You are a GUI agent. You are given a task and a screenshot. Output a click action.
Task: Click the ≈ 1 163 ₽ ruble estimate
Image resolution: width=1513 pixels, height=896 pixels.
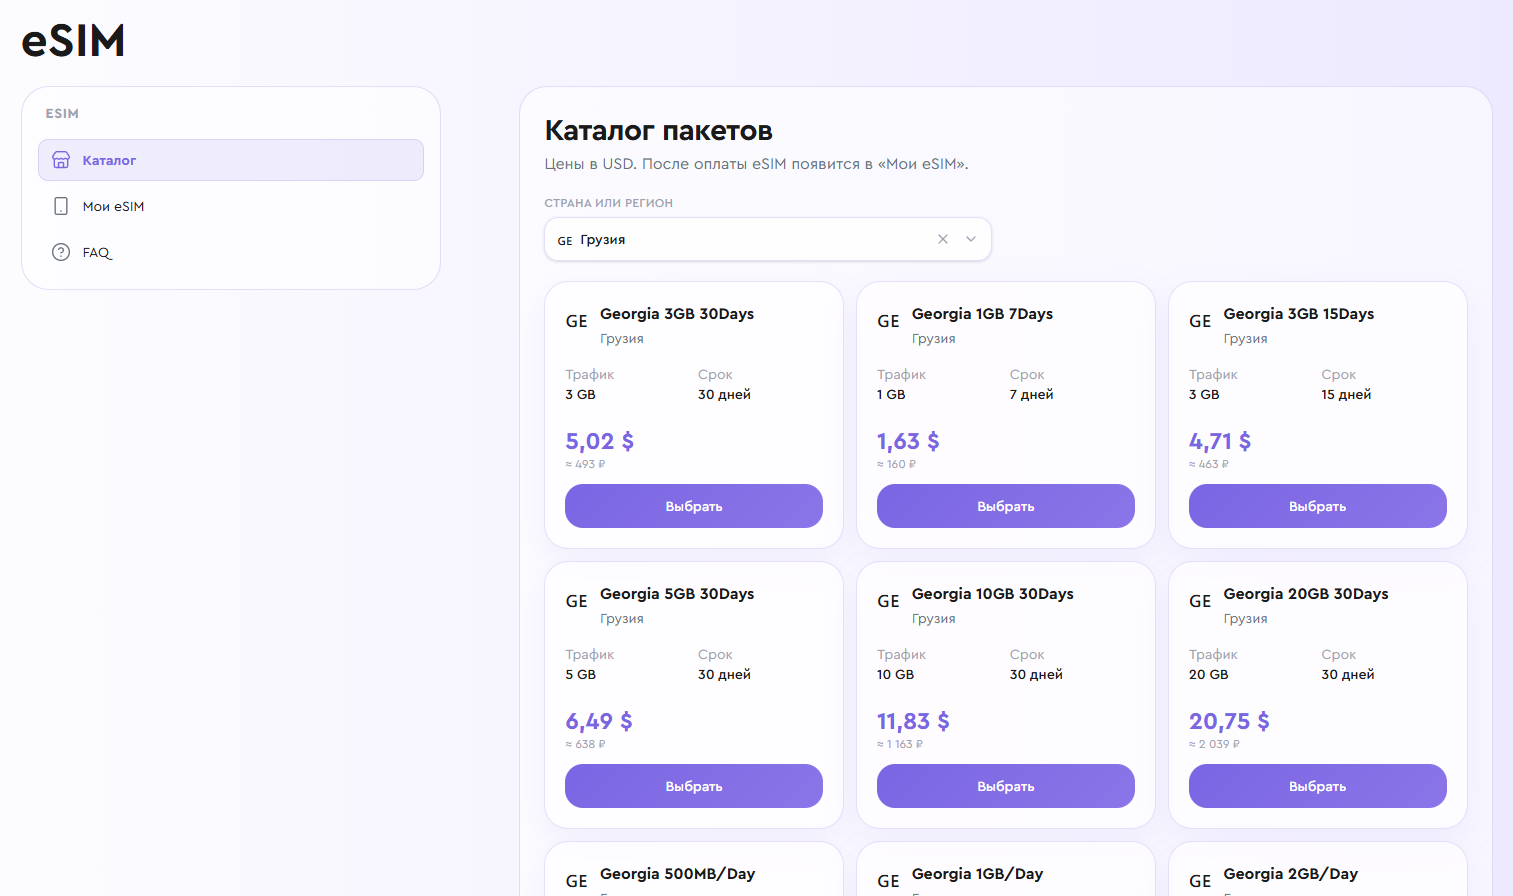click(900, 744)
